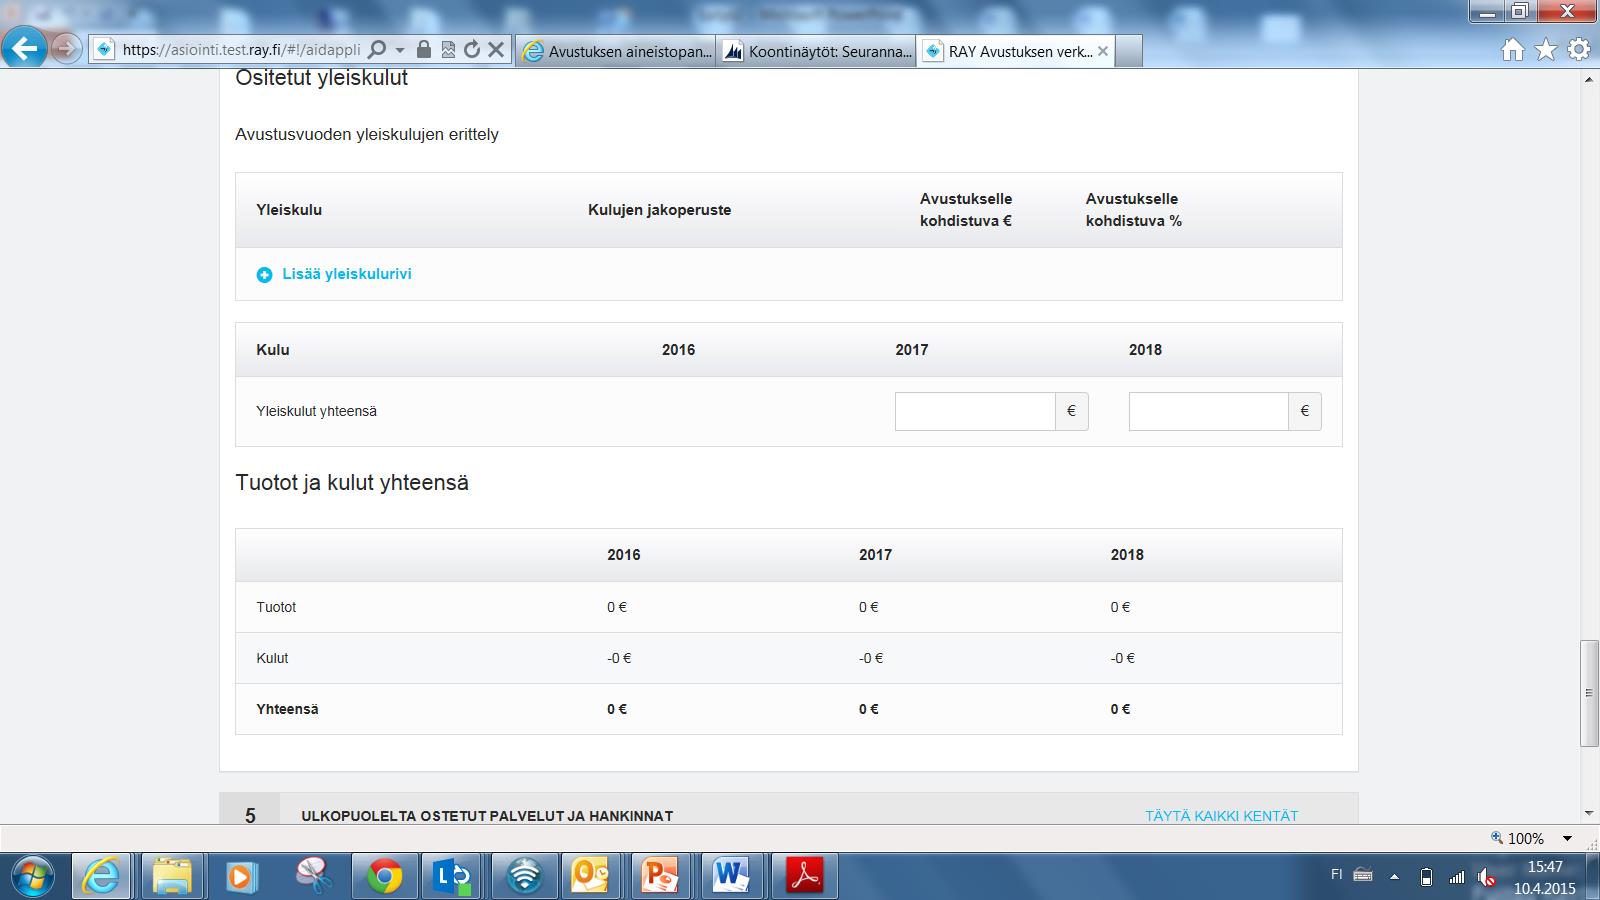Open Word from the taskbar
This screenshot has height=900, width=1600.
point(732,877)
